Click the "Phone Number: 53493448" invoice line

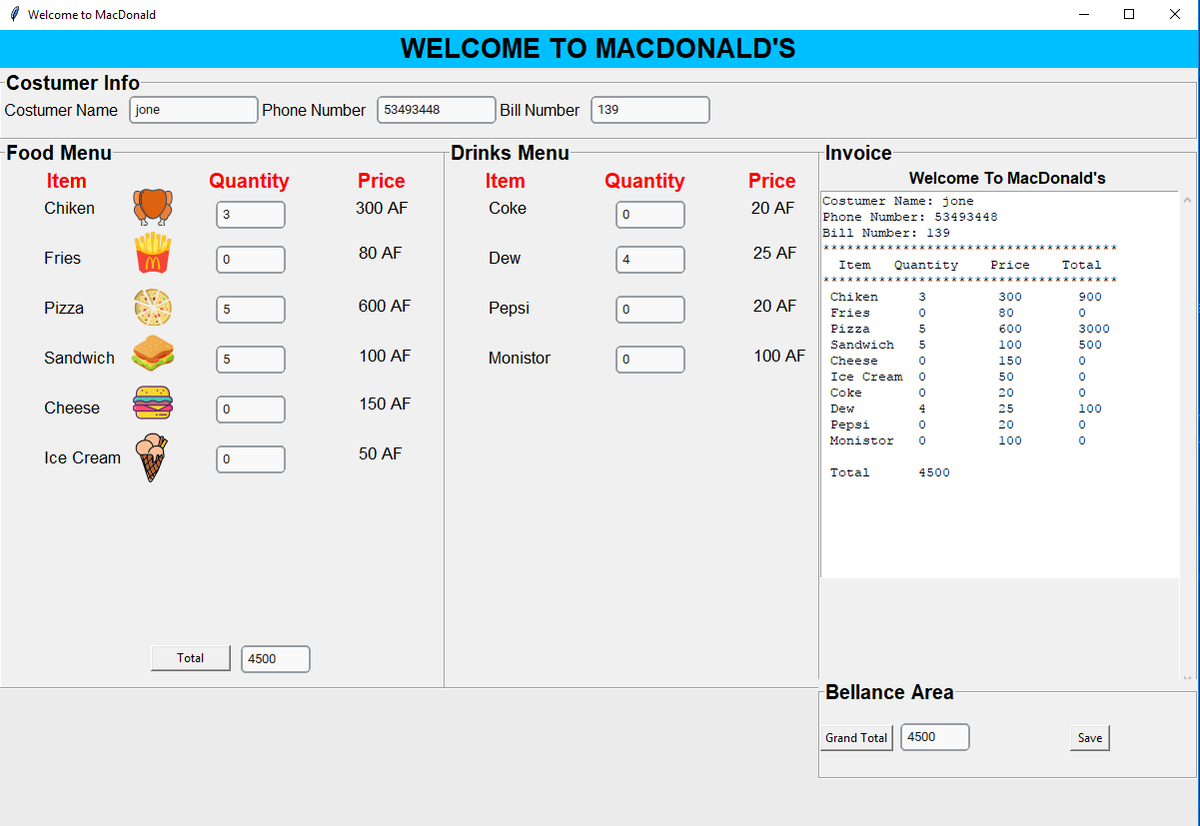(x=910, y=217)
